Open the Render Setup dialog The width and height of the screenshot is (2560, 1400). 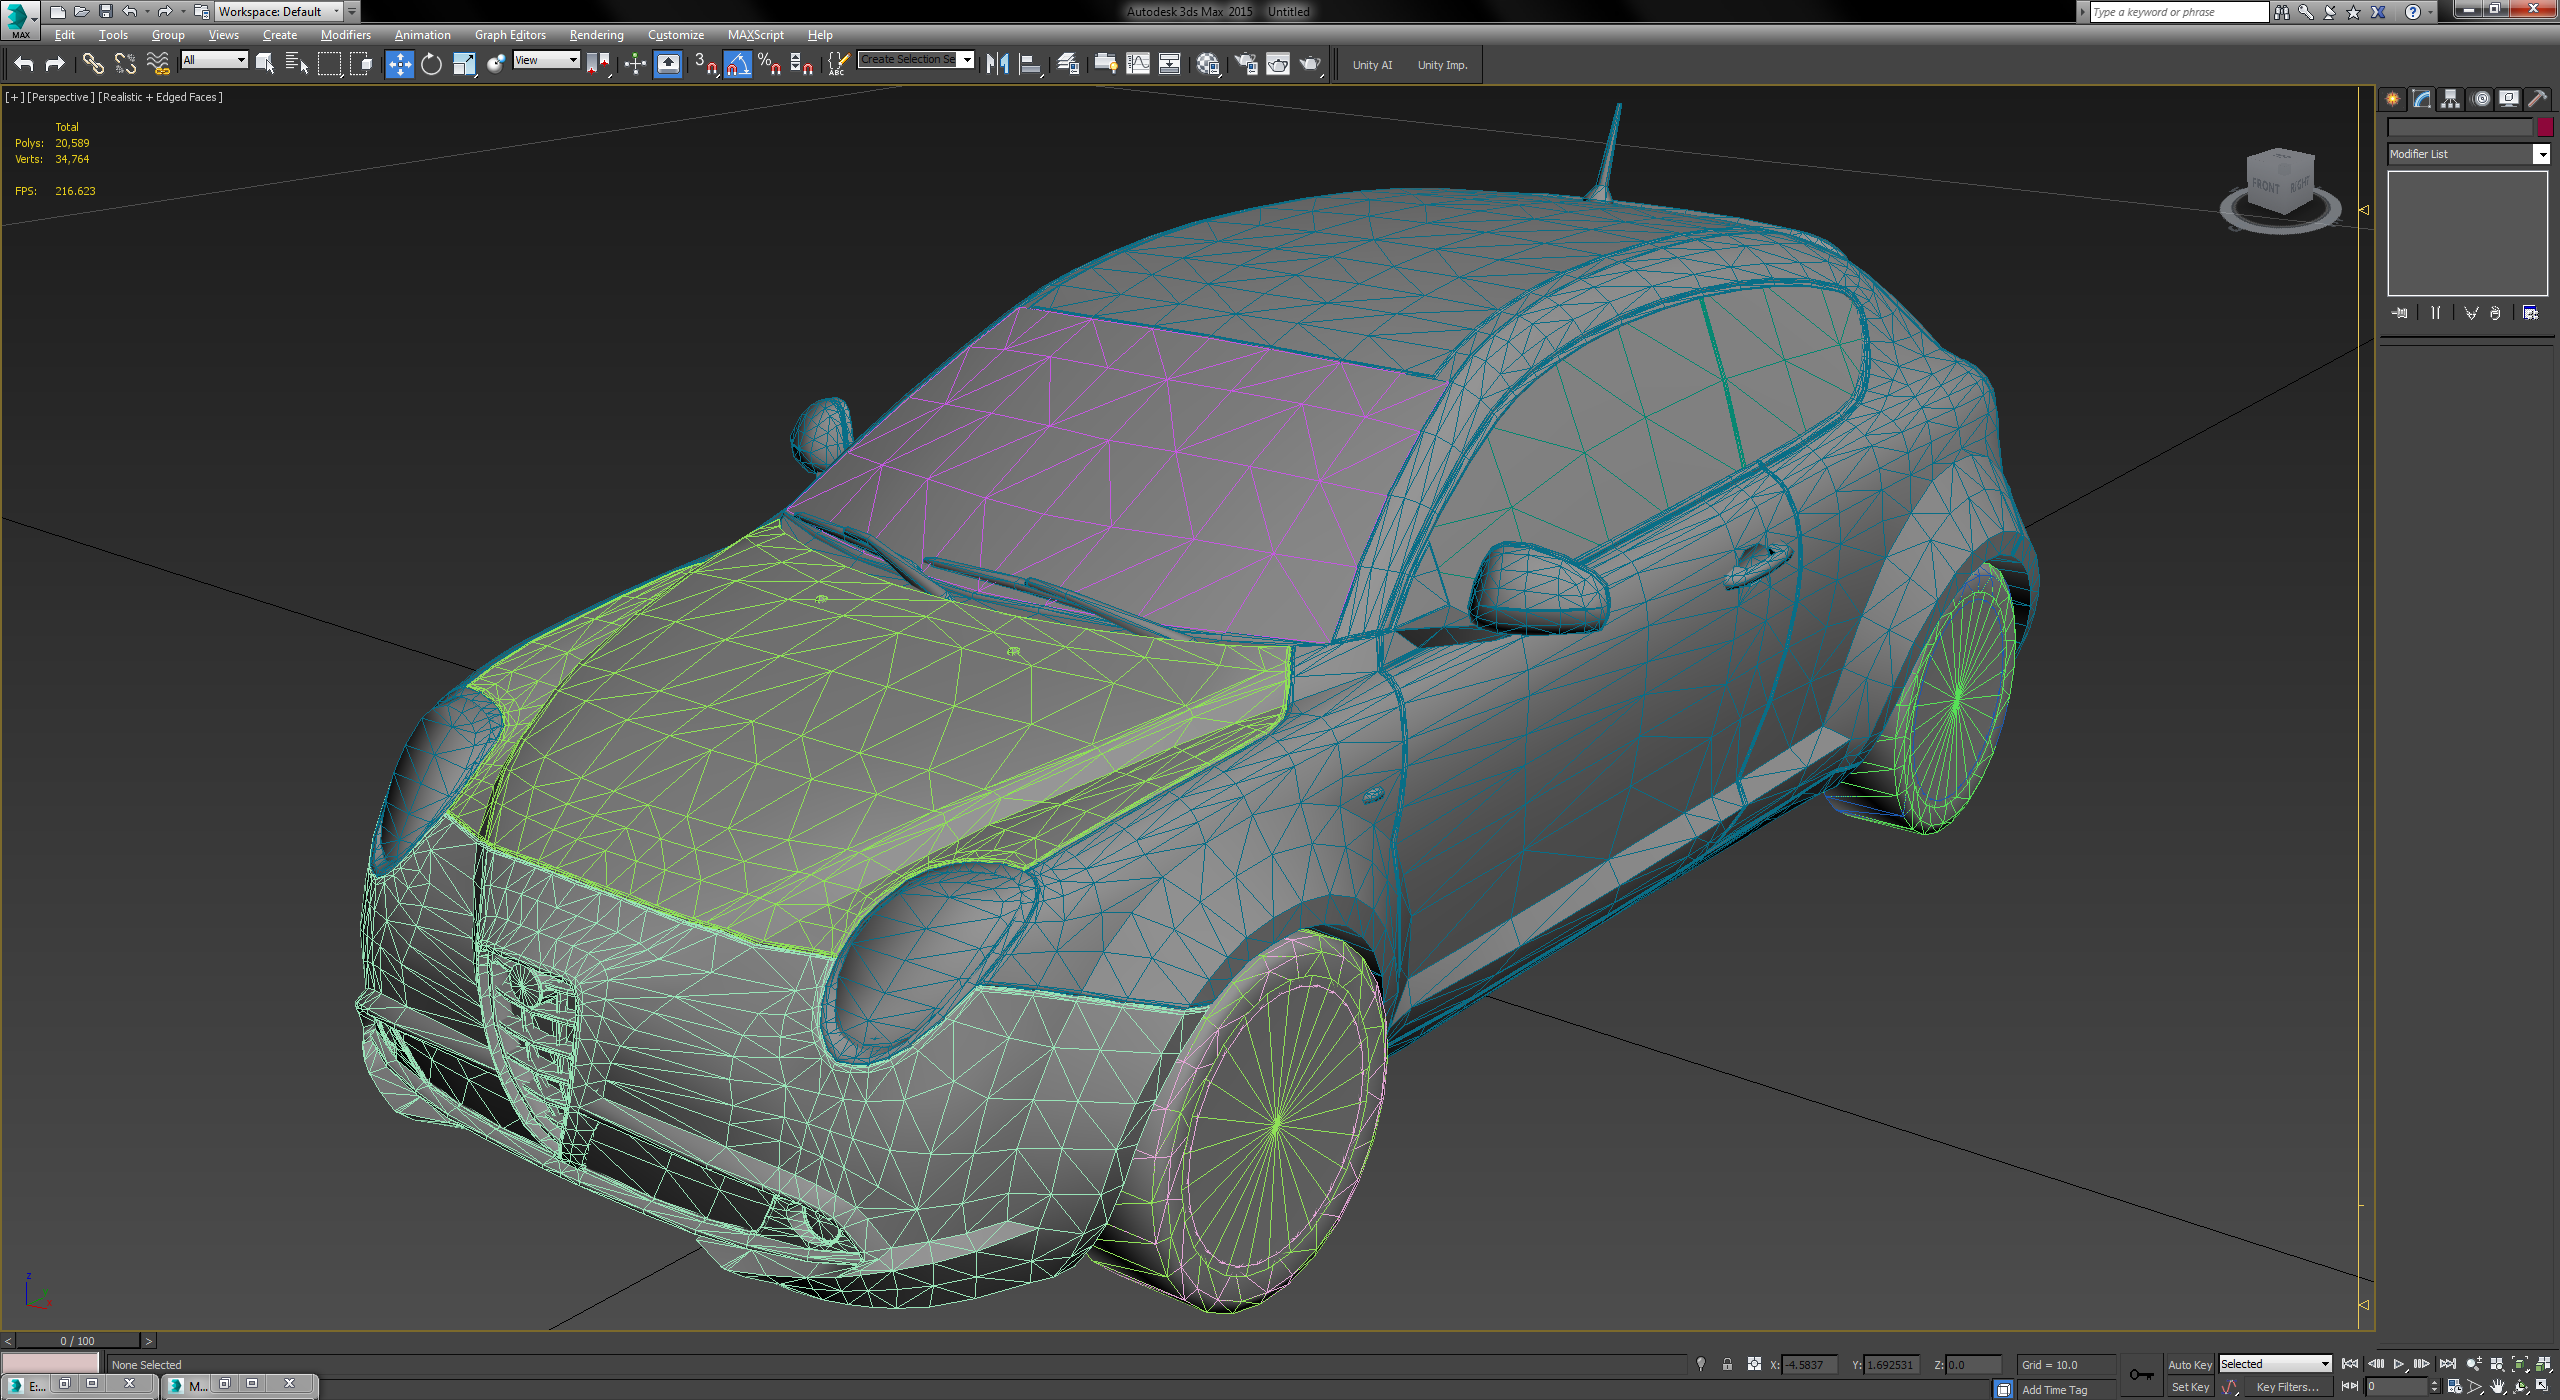(x=1247, y=64)
